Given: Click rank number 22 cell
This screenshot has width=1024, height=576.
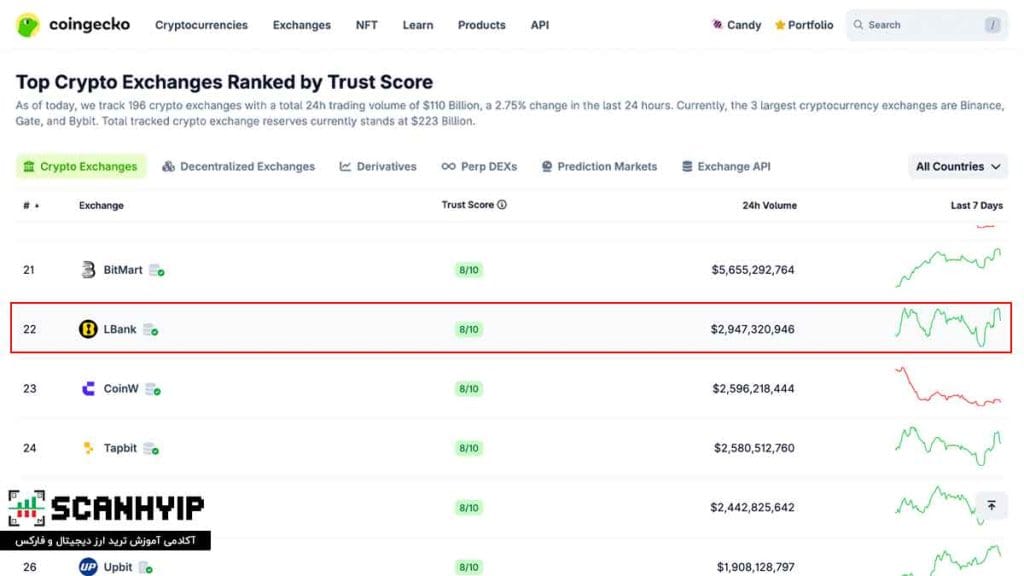Looking at the screenshot, I should [29, 329].
